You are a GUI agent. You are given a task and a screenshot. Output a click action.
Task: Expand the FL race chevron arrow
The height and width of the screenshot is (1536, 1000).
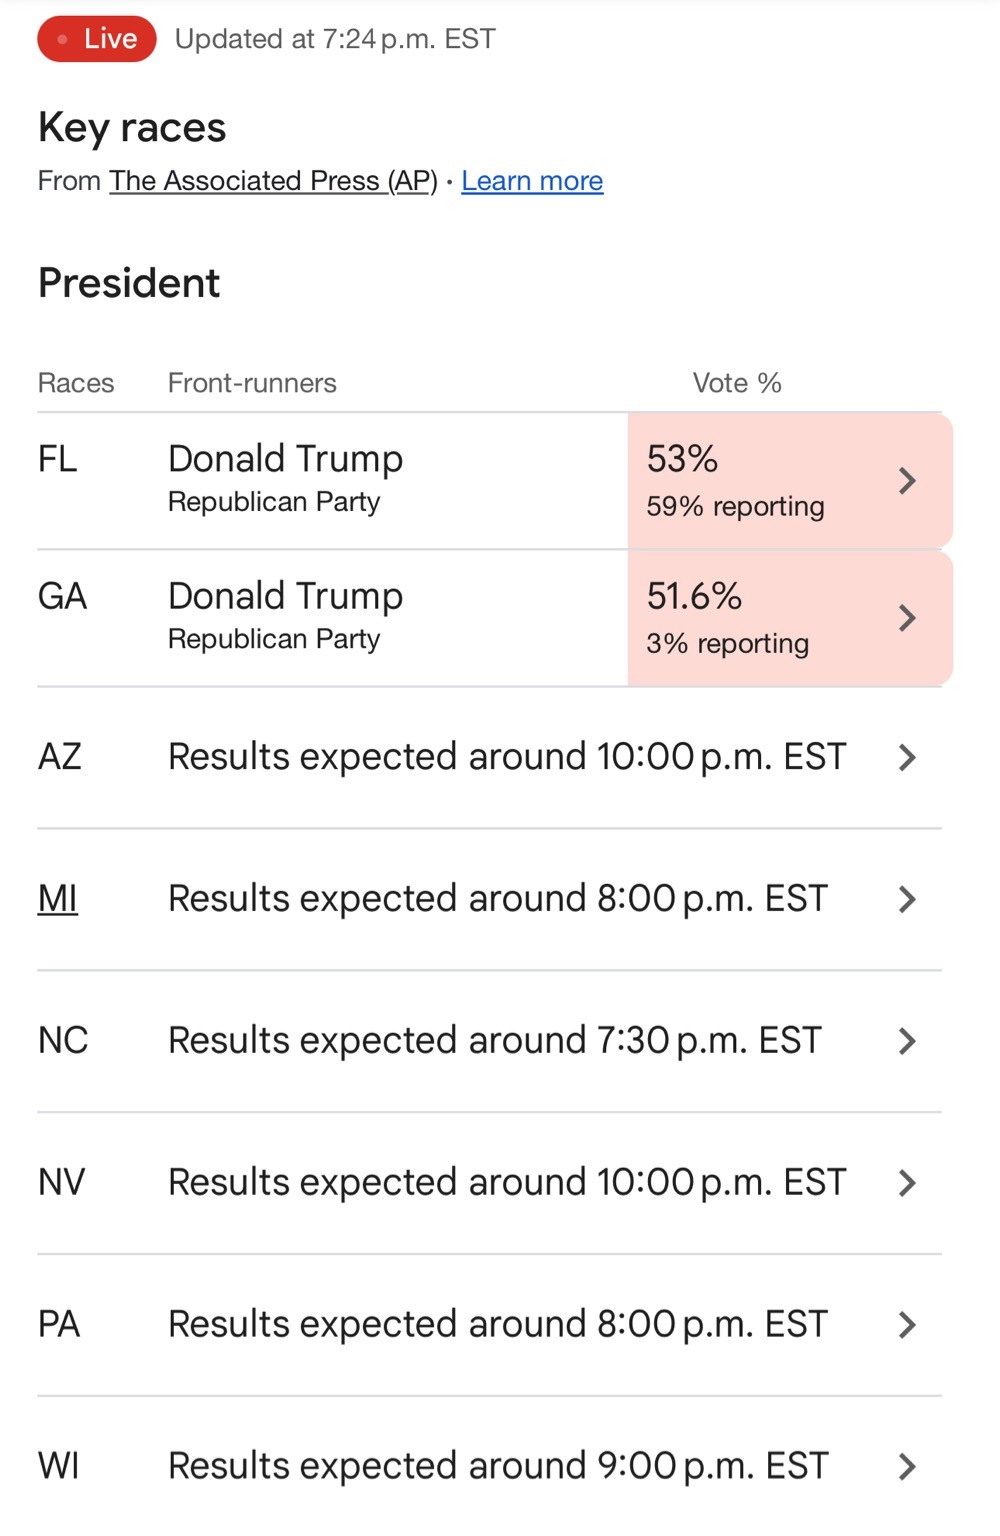(x=907, y=481)
